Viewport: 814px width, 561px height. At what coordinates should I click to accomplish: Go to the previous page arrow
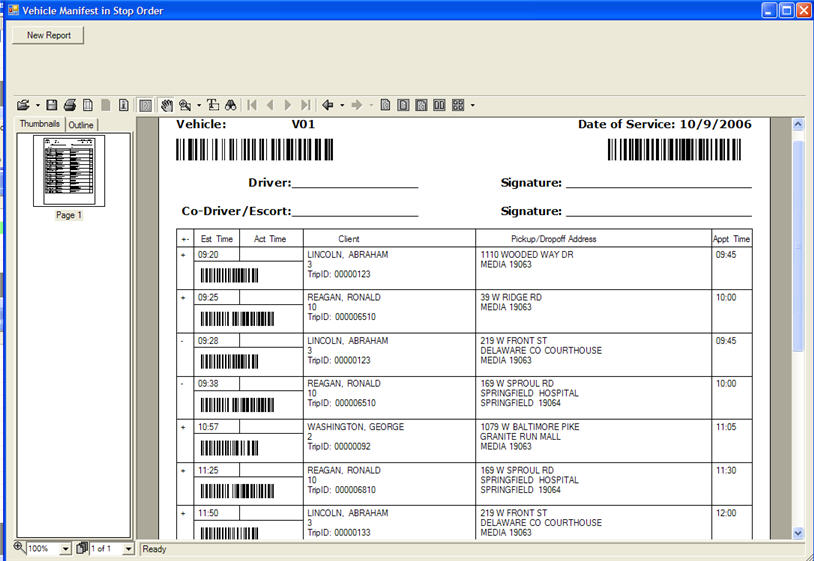tap(269, 105)
